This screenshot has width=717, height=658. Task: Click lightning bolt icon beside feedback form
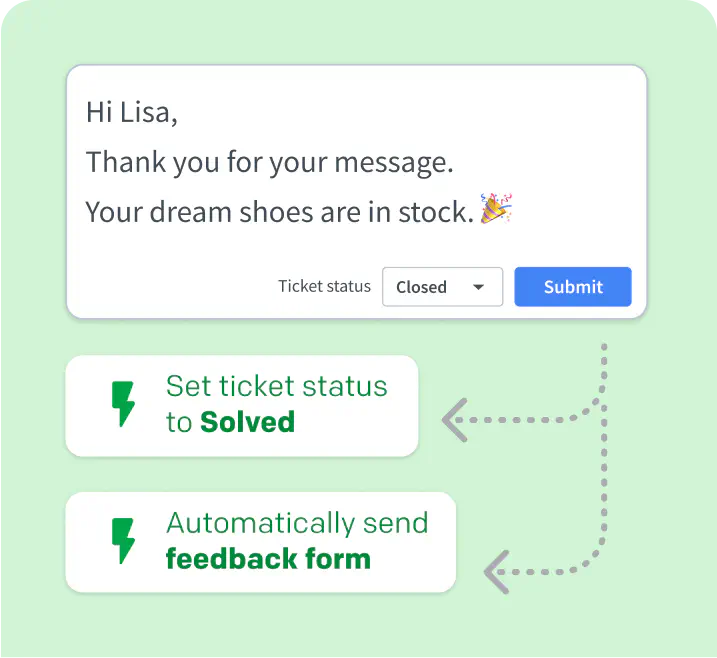123,541
